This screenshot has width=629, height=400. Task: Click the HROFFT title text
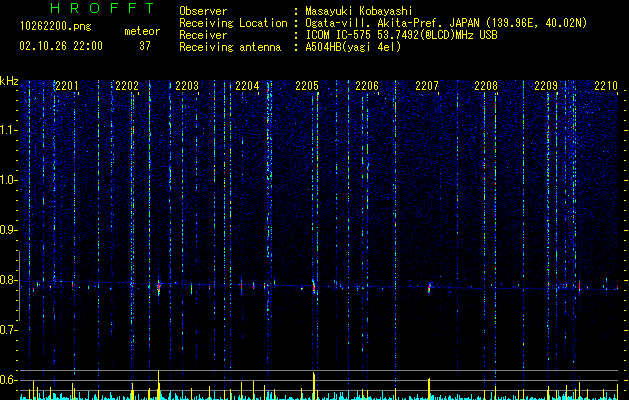[103, 8]
